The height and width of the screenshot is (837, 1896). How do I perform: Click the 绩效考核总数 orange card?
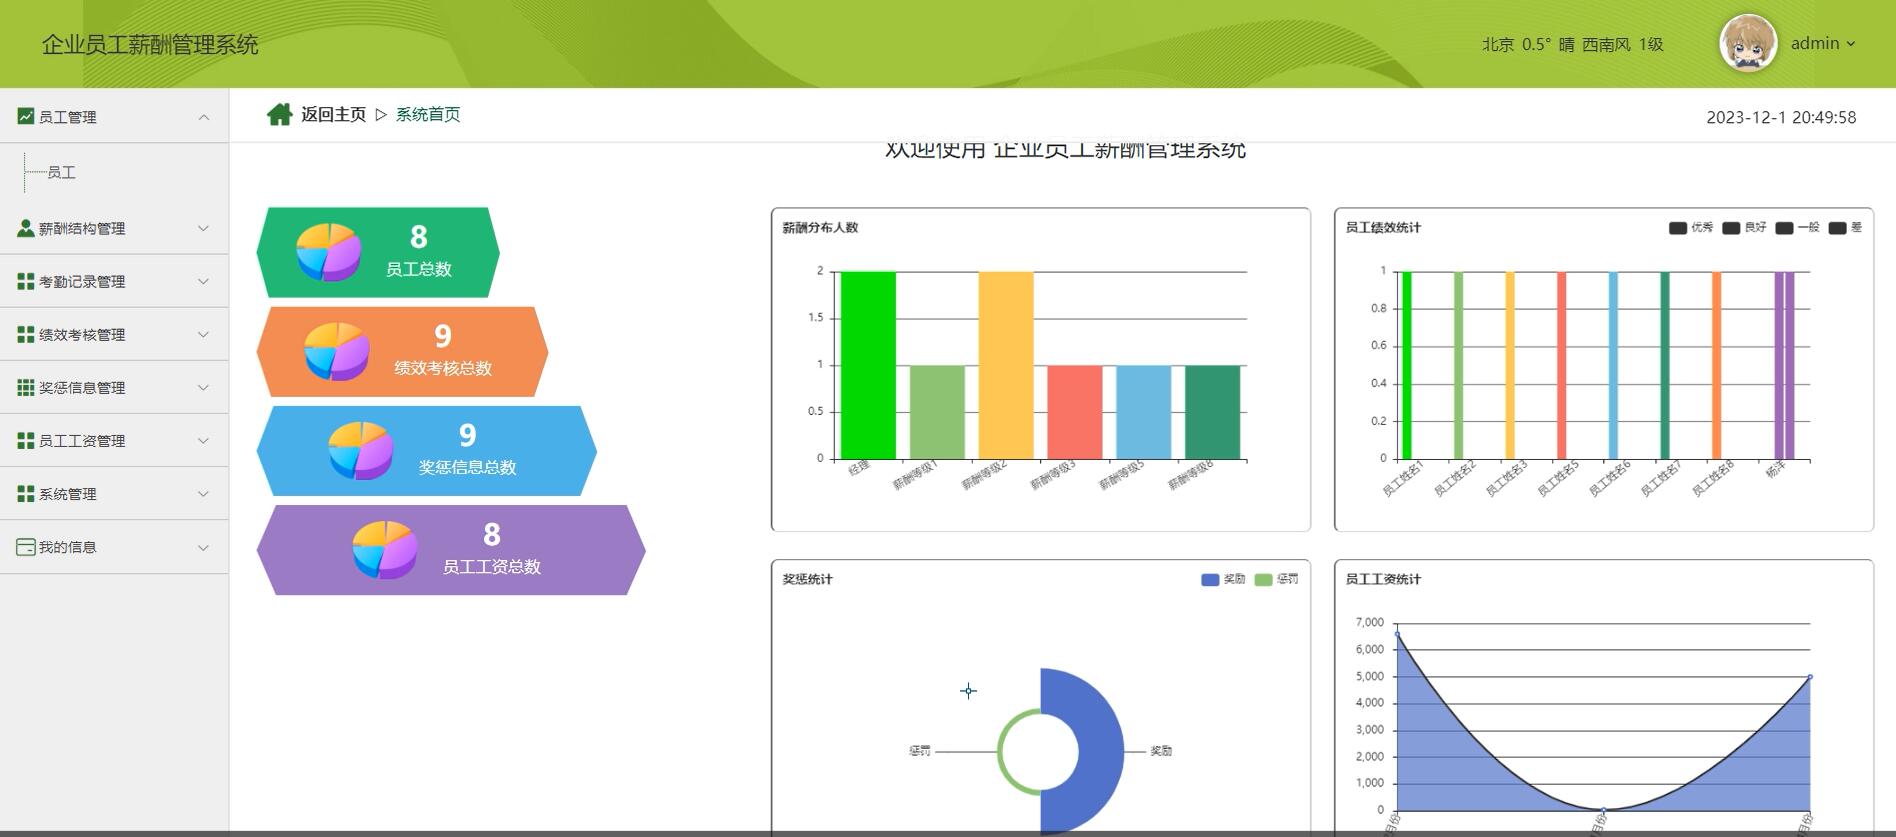click(402, 352)
